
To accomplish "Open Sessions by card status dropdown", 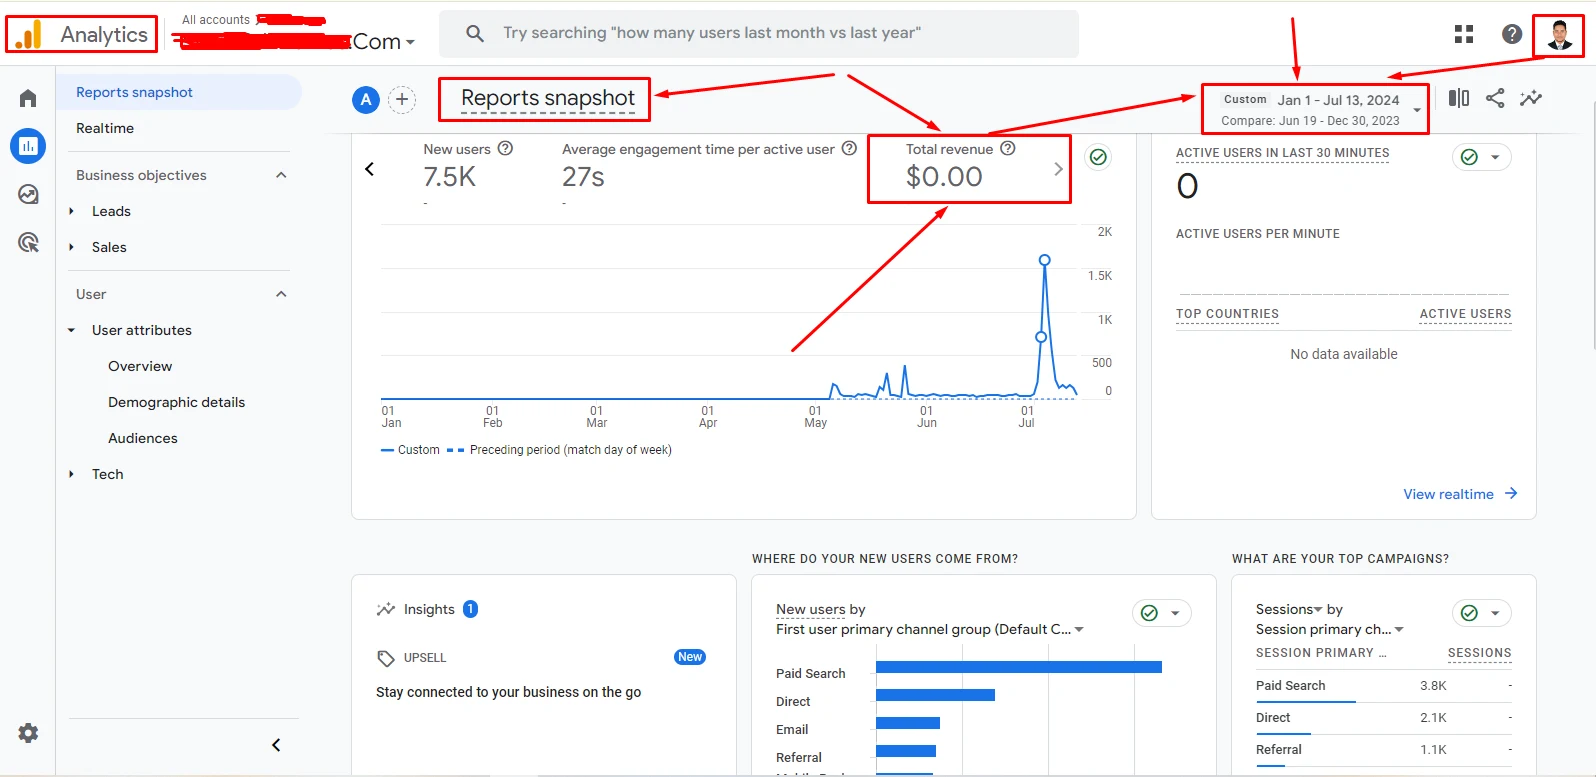I will [1482, 613].
